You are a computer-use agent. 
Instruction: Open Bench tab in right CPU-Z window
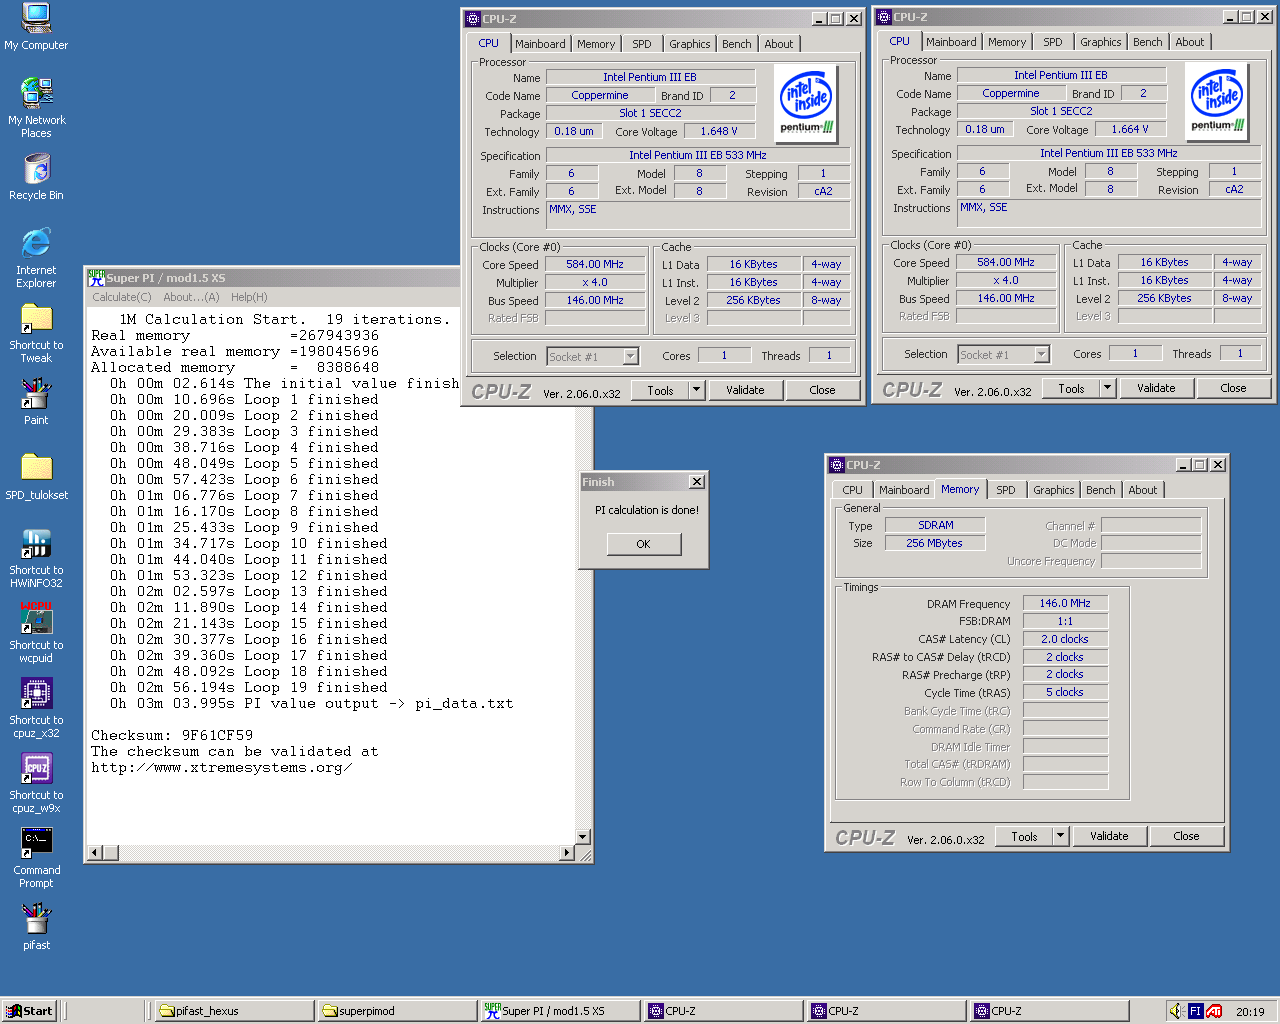[x=1148, y=42]
